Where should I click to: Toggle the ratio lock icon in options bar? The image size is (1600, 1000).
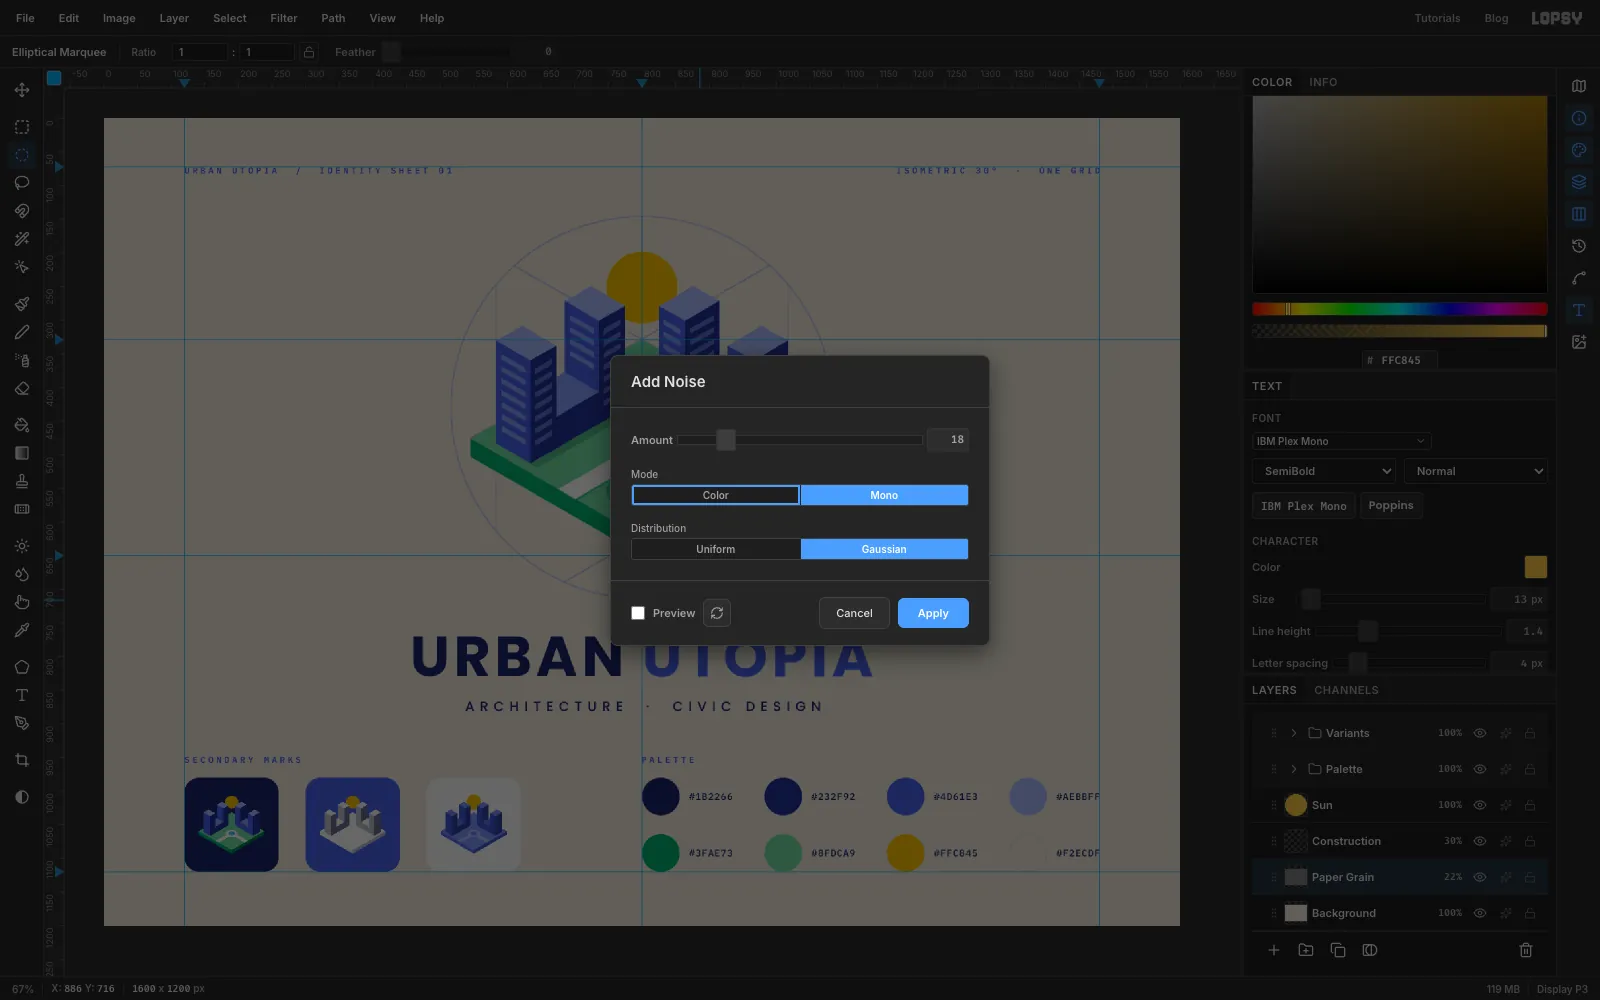(x=309, y=52)
